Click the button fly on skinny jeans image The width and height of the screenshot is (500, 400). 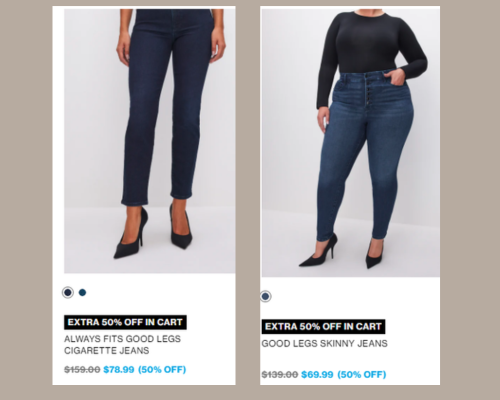point(368,90)
